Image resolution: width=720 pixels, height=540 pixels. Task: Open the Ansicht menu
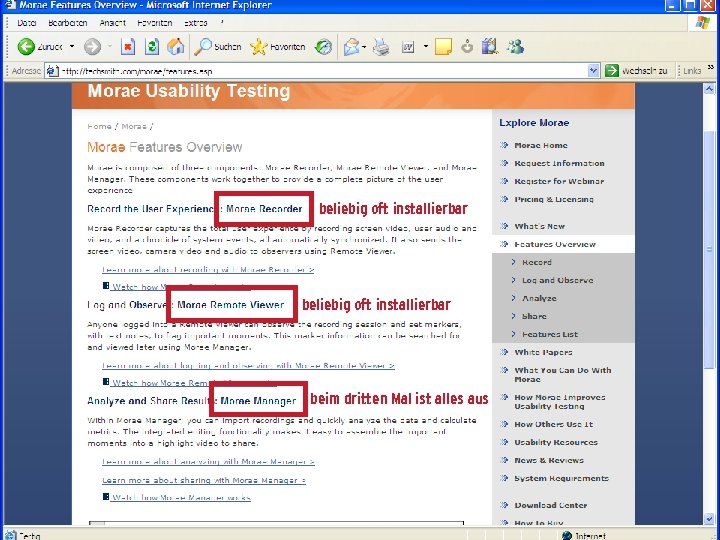click(112, 22)
